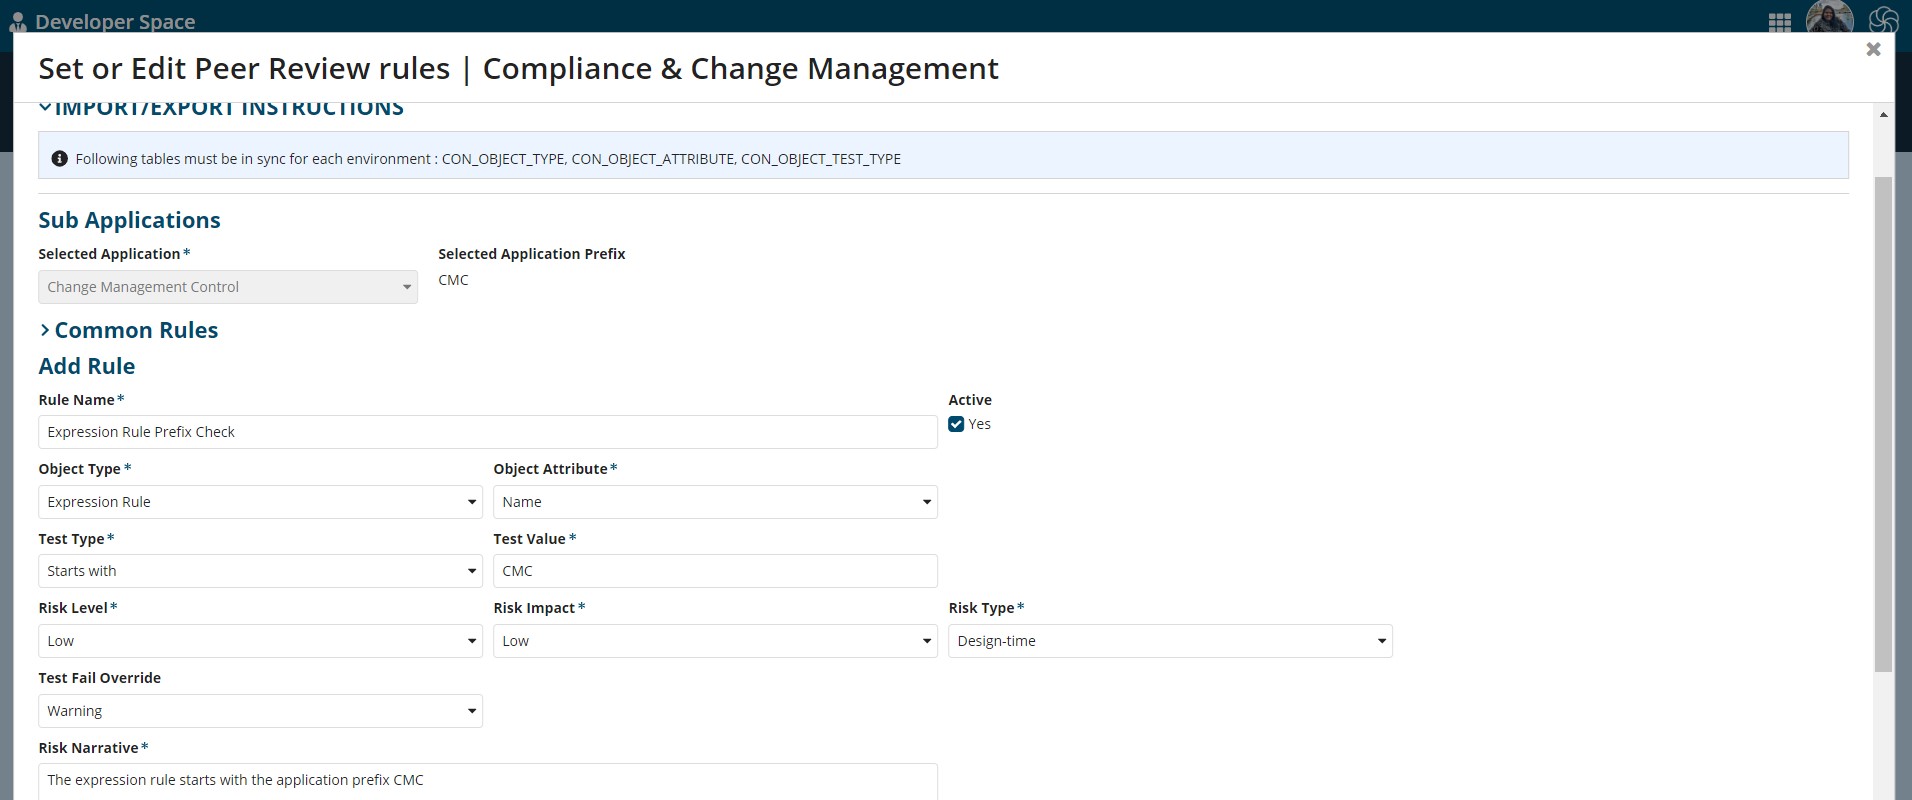Close the Peer Review rules dialog
This screenshot has height=800, width=1912.
pyautogui.click(x=1873, y=49)
